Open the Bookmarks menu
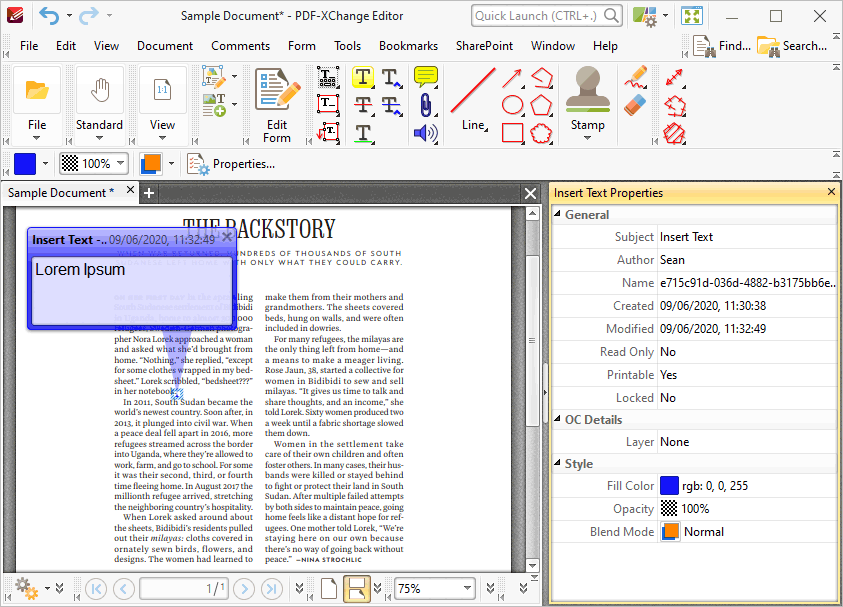843x607 pixels. point(409,46)
